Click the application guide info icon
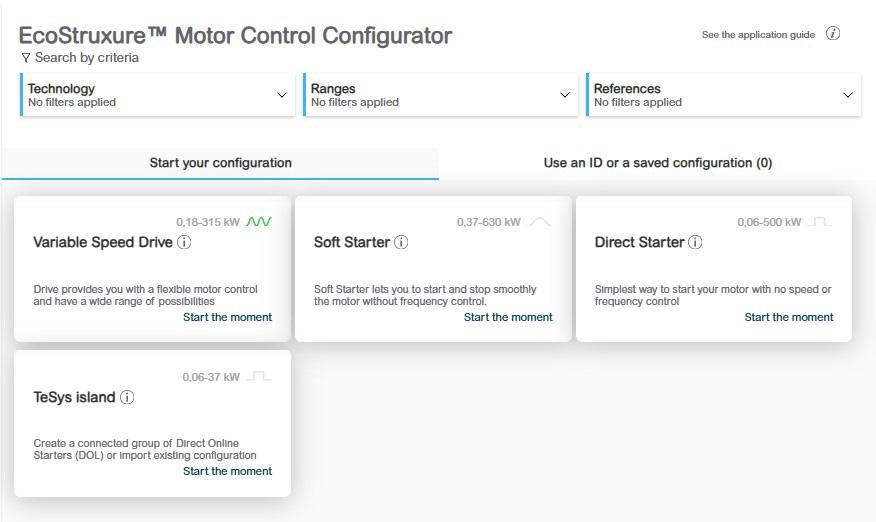 [x=833, y=34]
